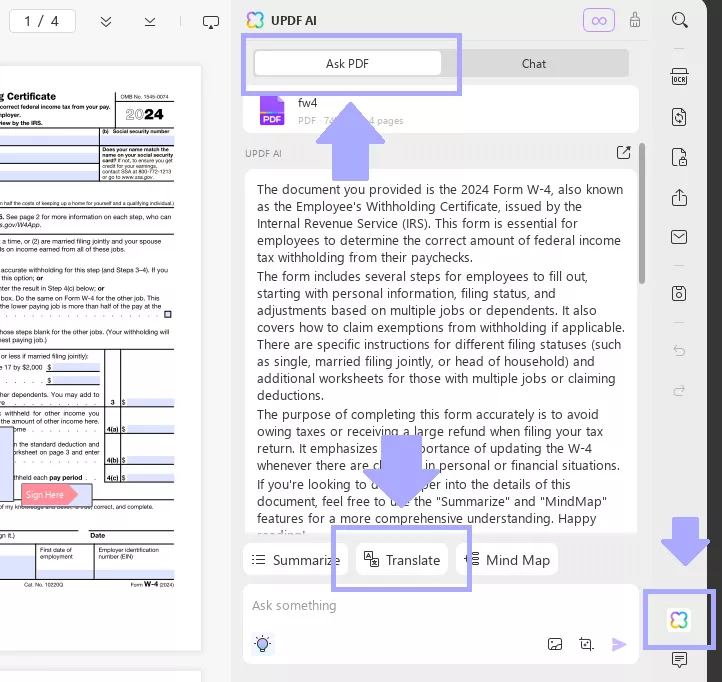The image size is (722, 682).
Task: Toggle the infinity mode button
Action: click(599, 20)
